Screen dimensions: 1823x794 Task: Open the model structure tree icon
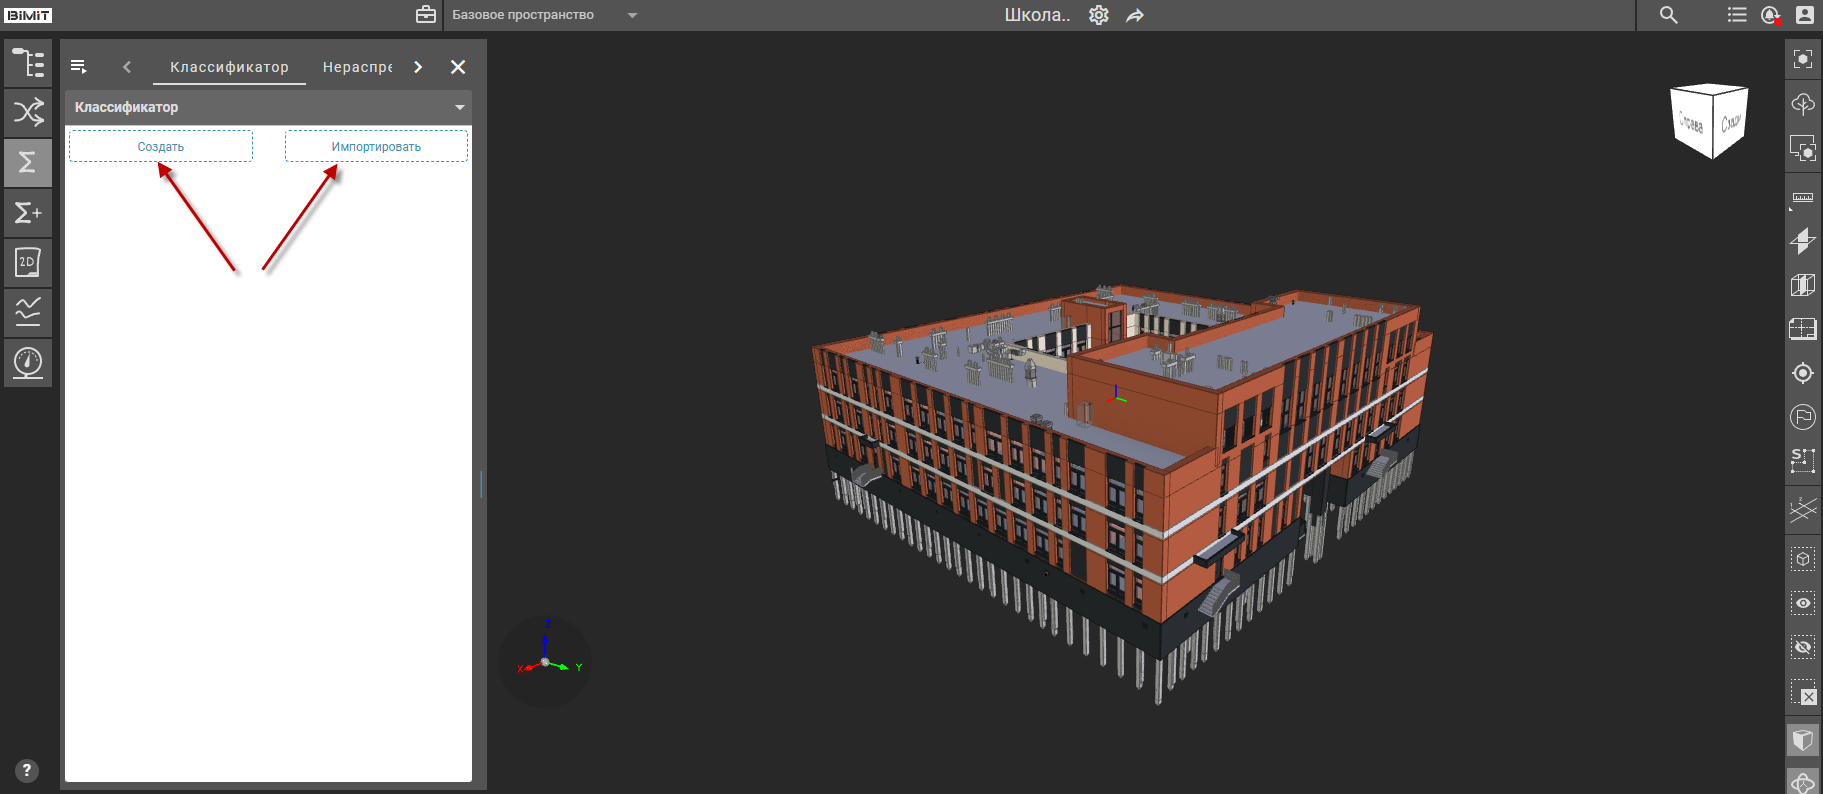(28, 62)
